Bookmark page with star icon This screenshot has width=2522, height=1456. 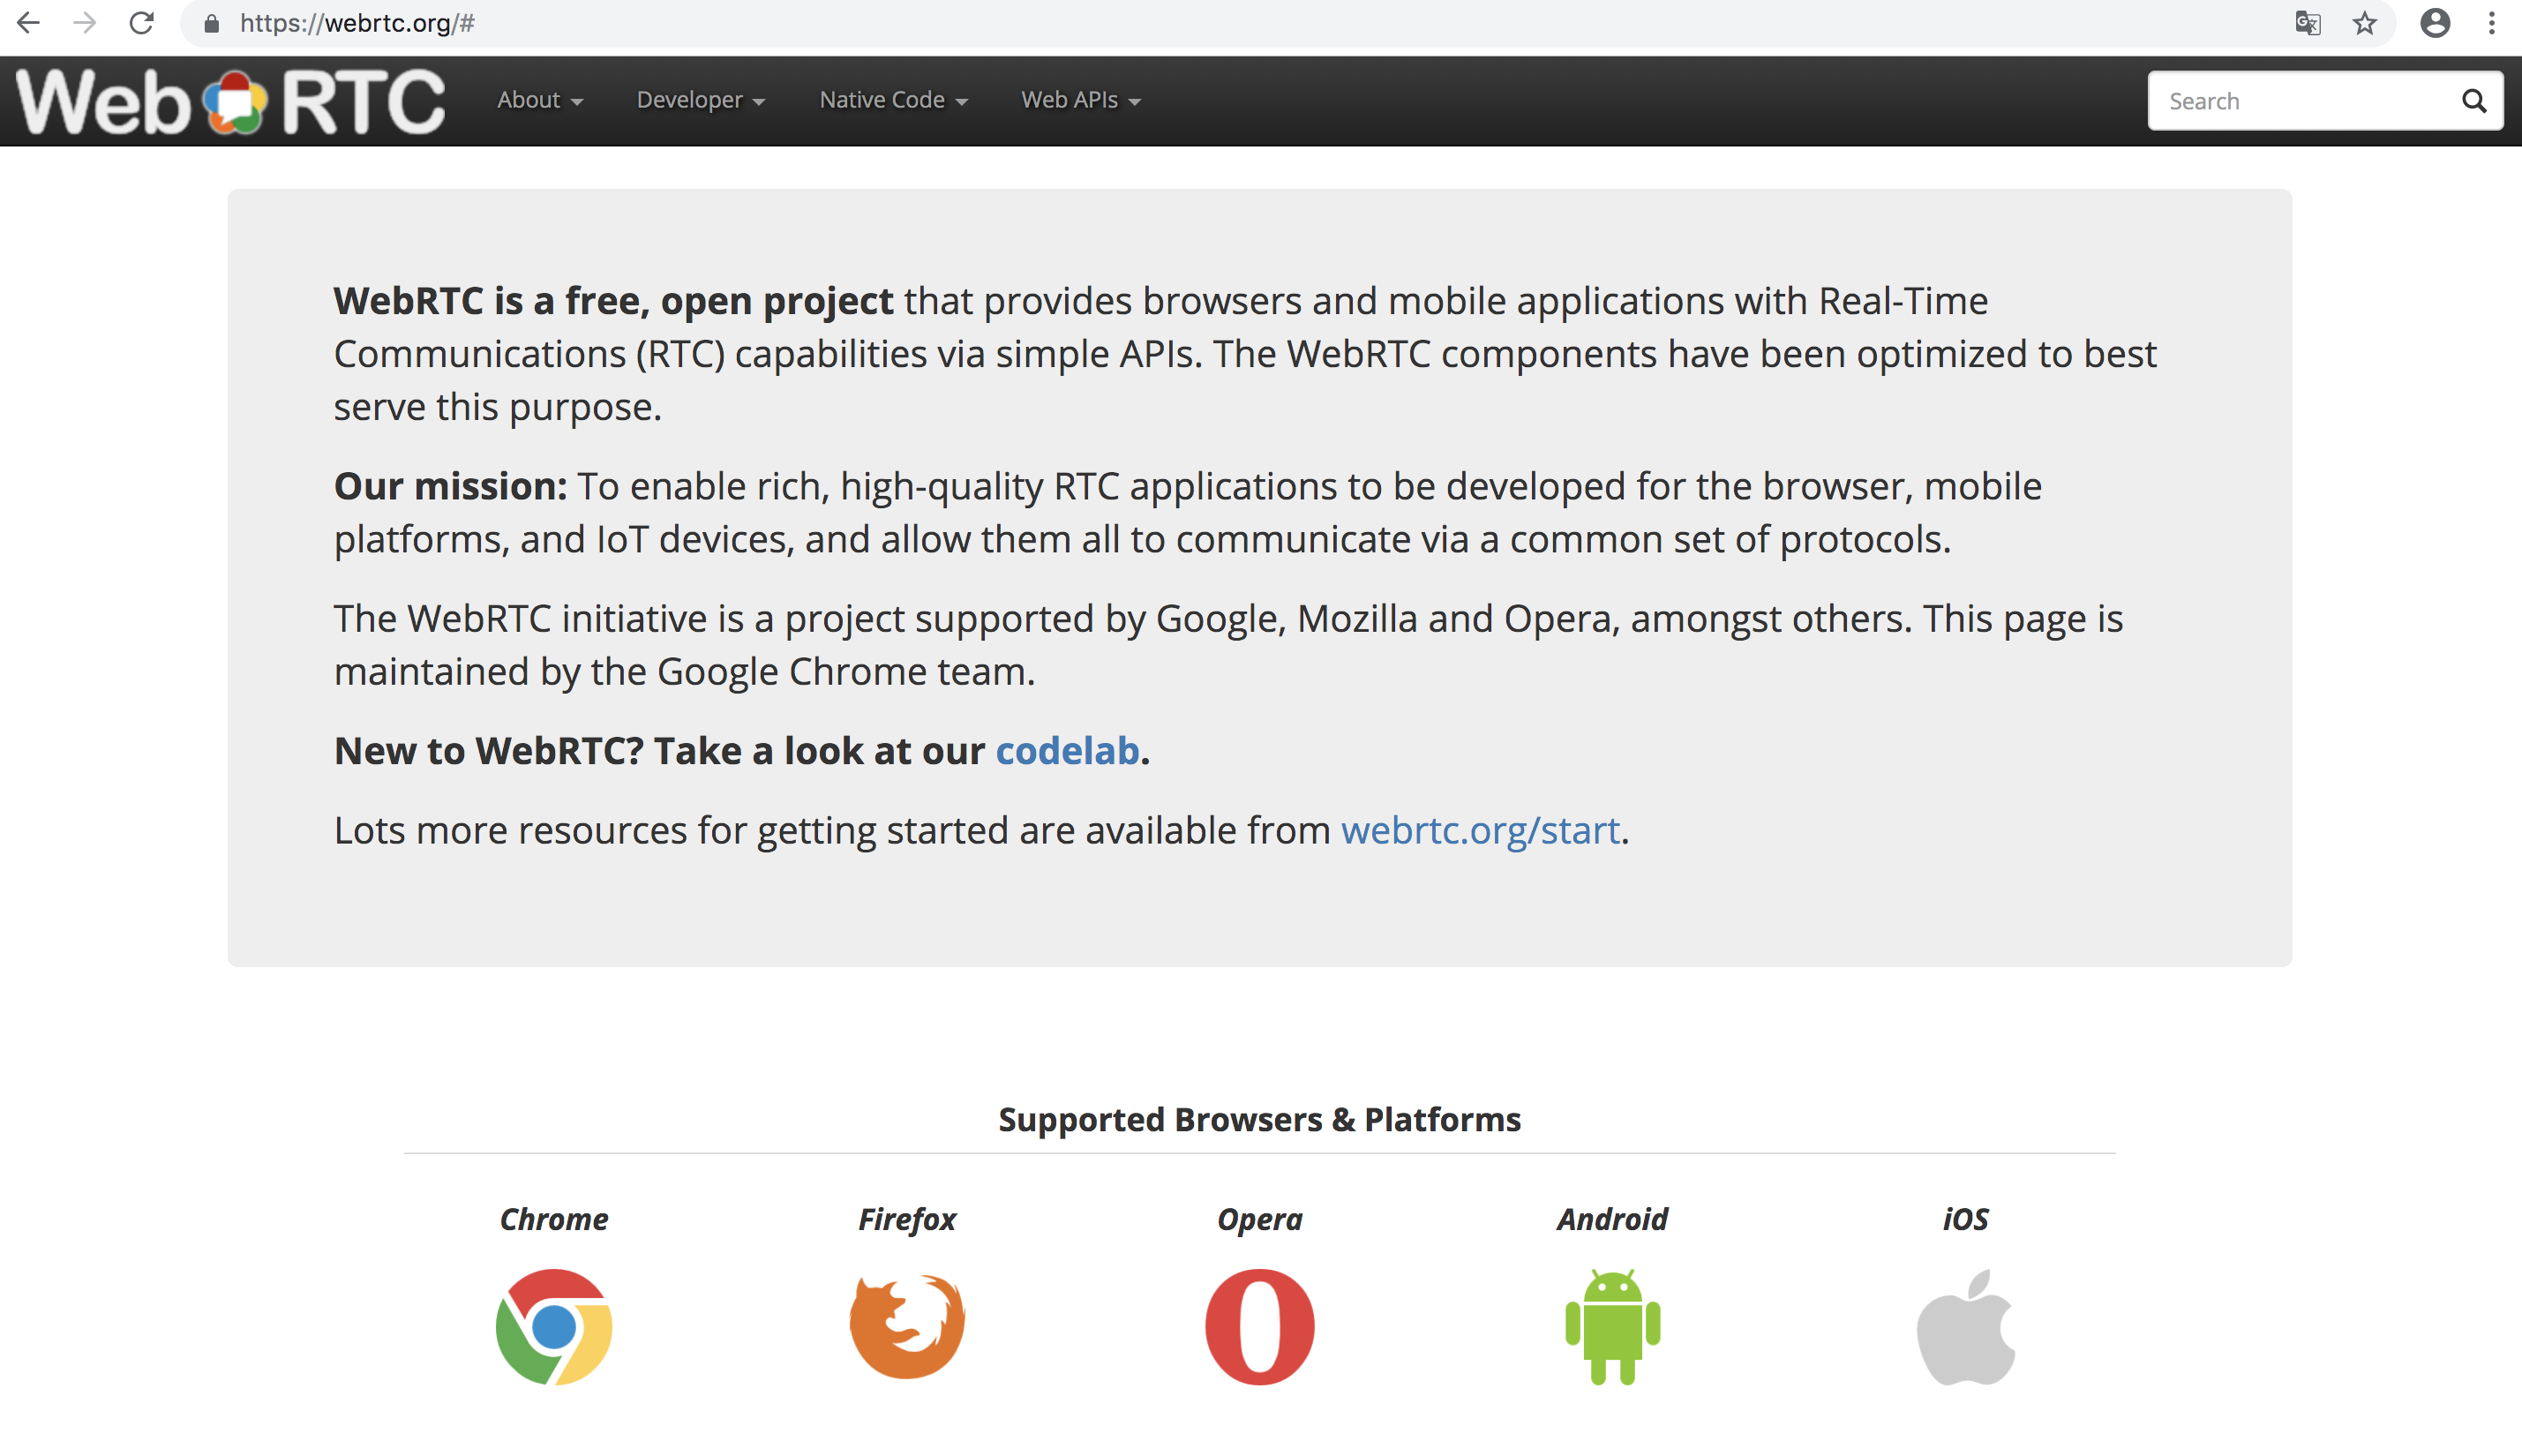(x=2364, y=23)
